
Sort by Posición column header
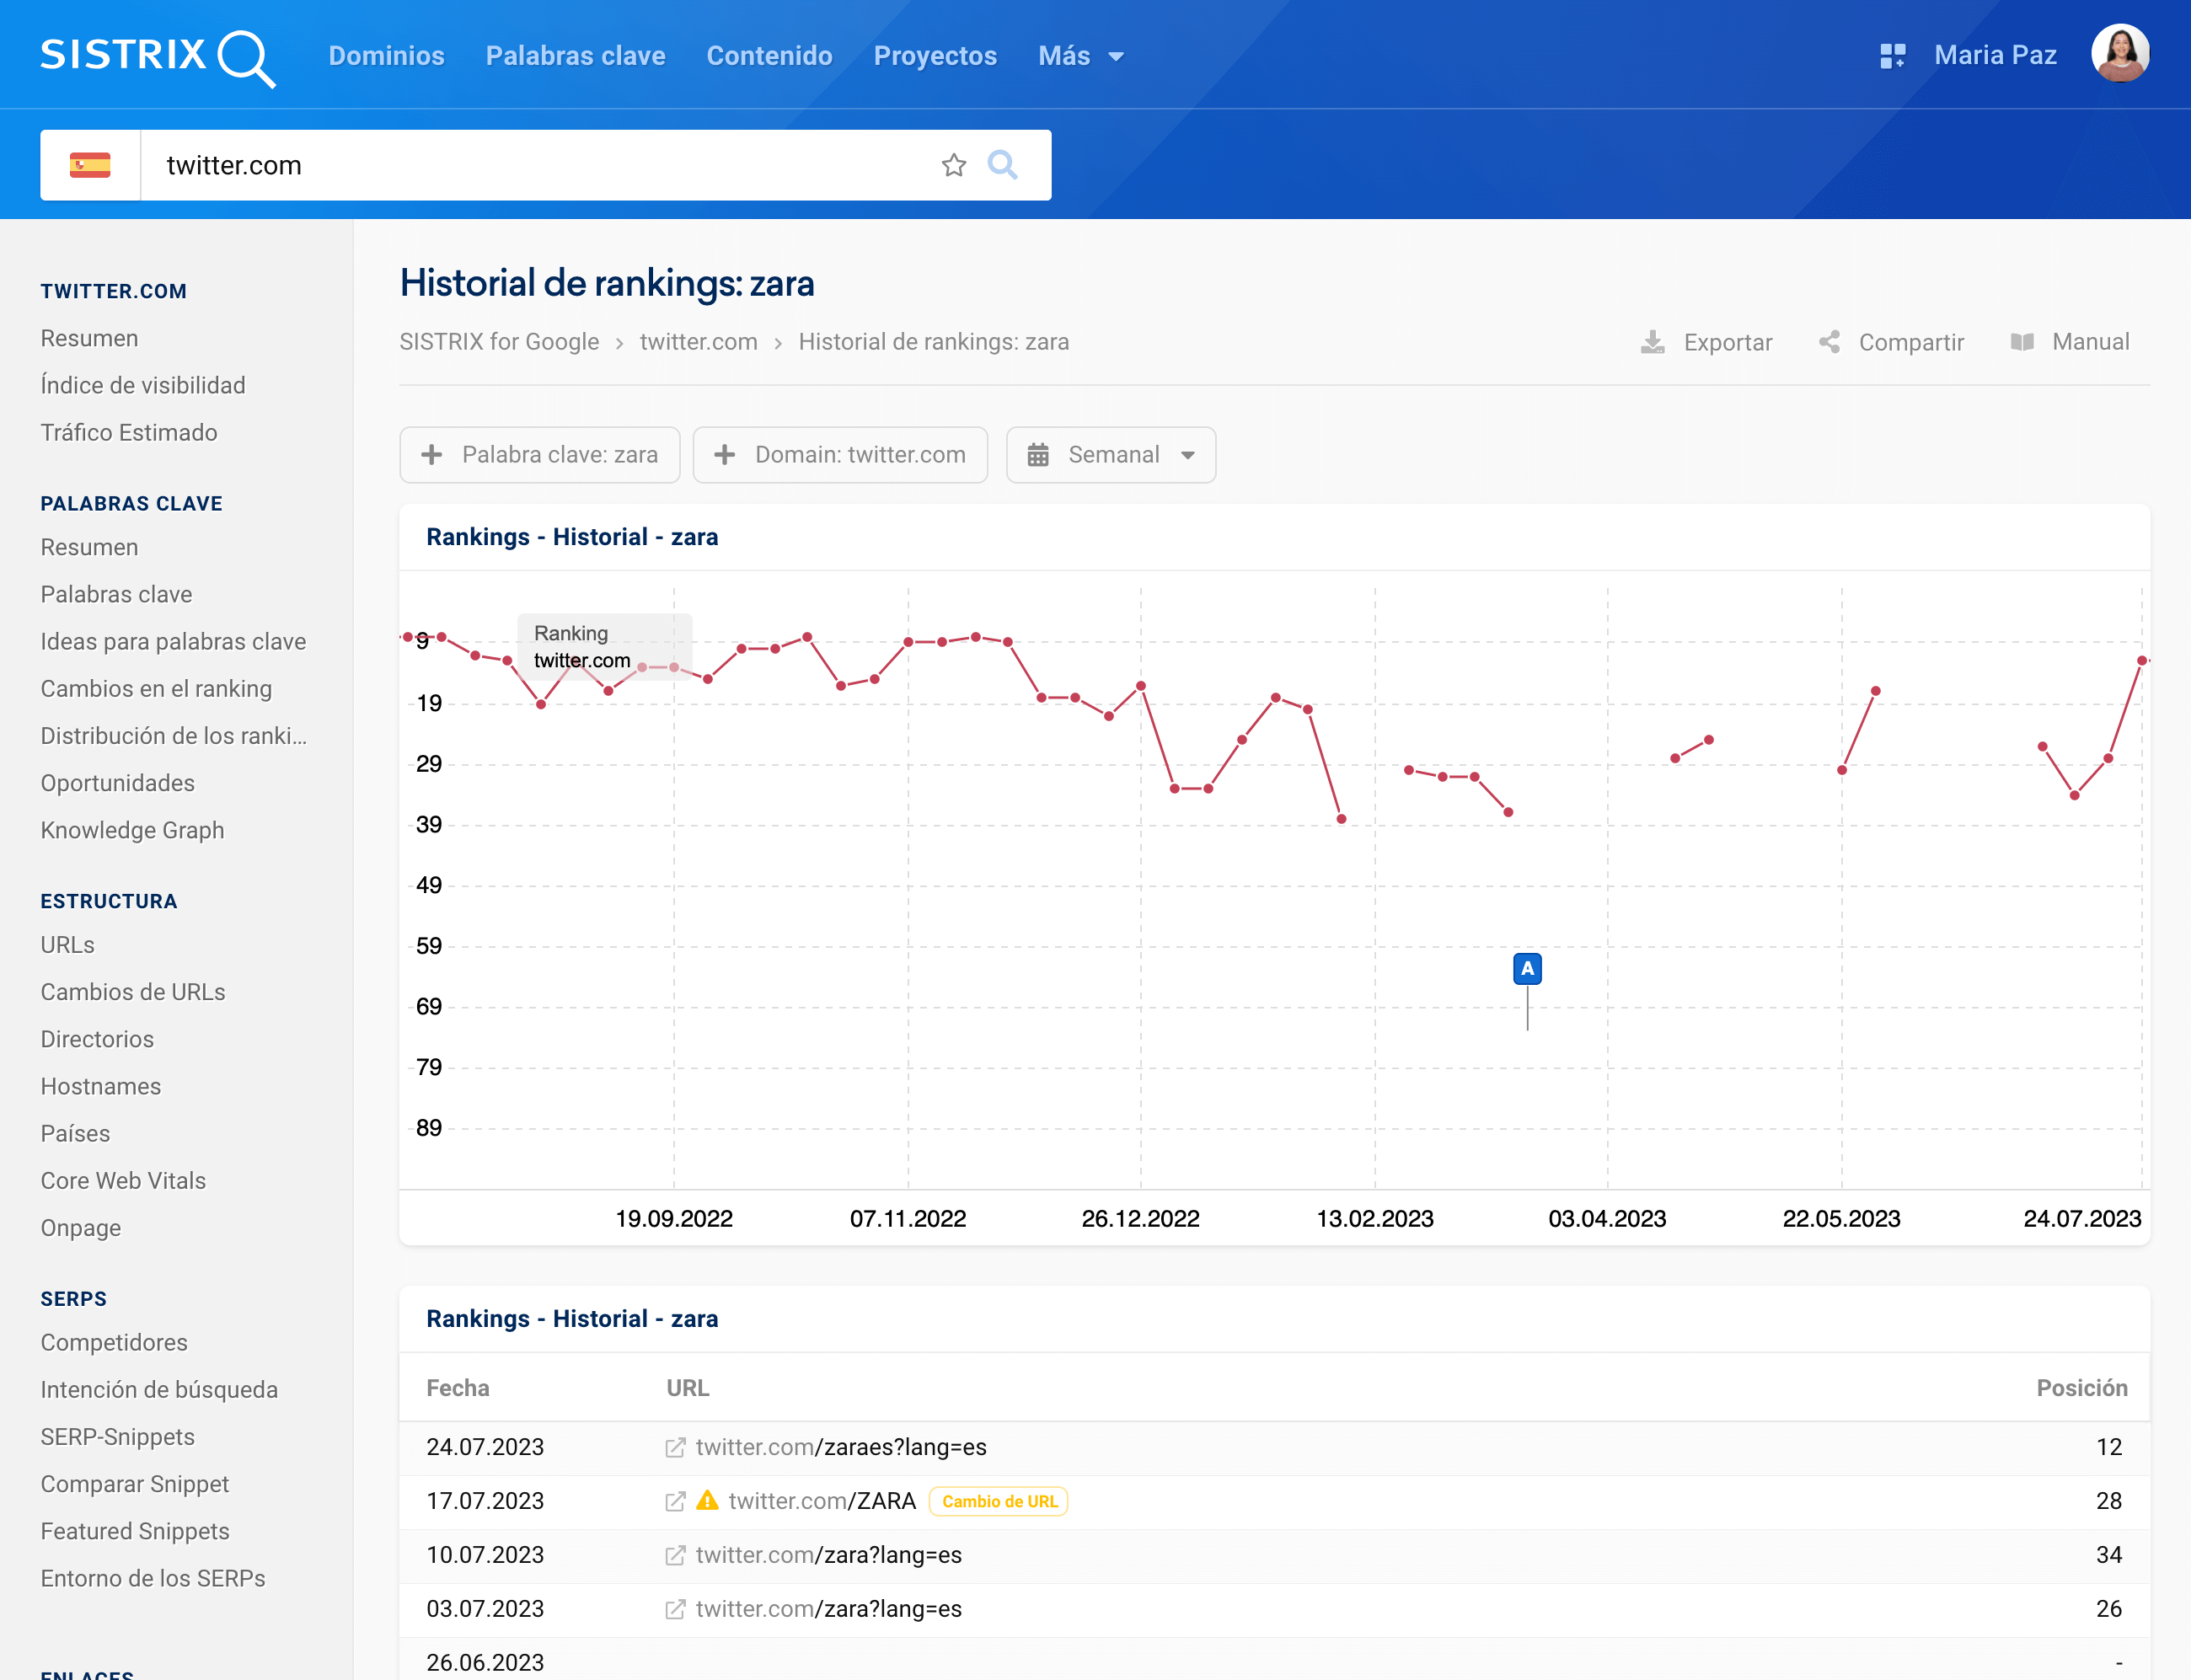click(x=2081, y=1387)
